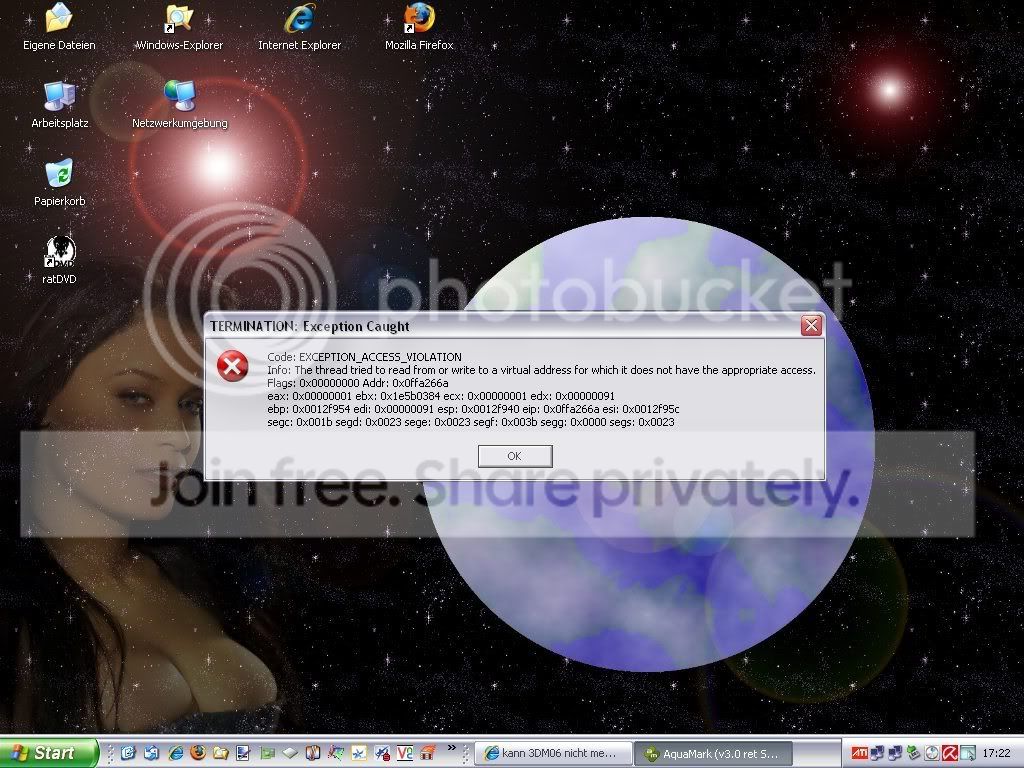Image resolution: width=1024 pixels, height=768 pixels.
Task: Switch to the AquaMark taskbar window
Action: pos(712,752)
